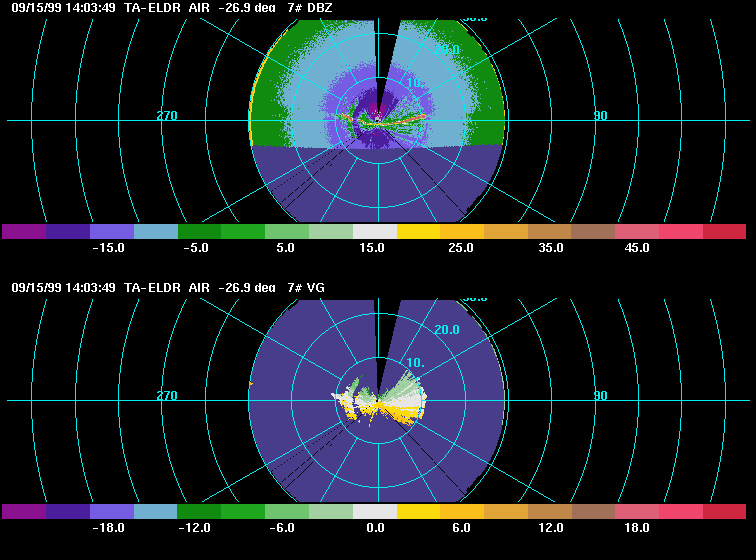Screen dimensions: 756x560
Task: Click the 5.0 scale label under DBZ bar
Action: pos(285,248)
